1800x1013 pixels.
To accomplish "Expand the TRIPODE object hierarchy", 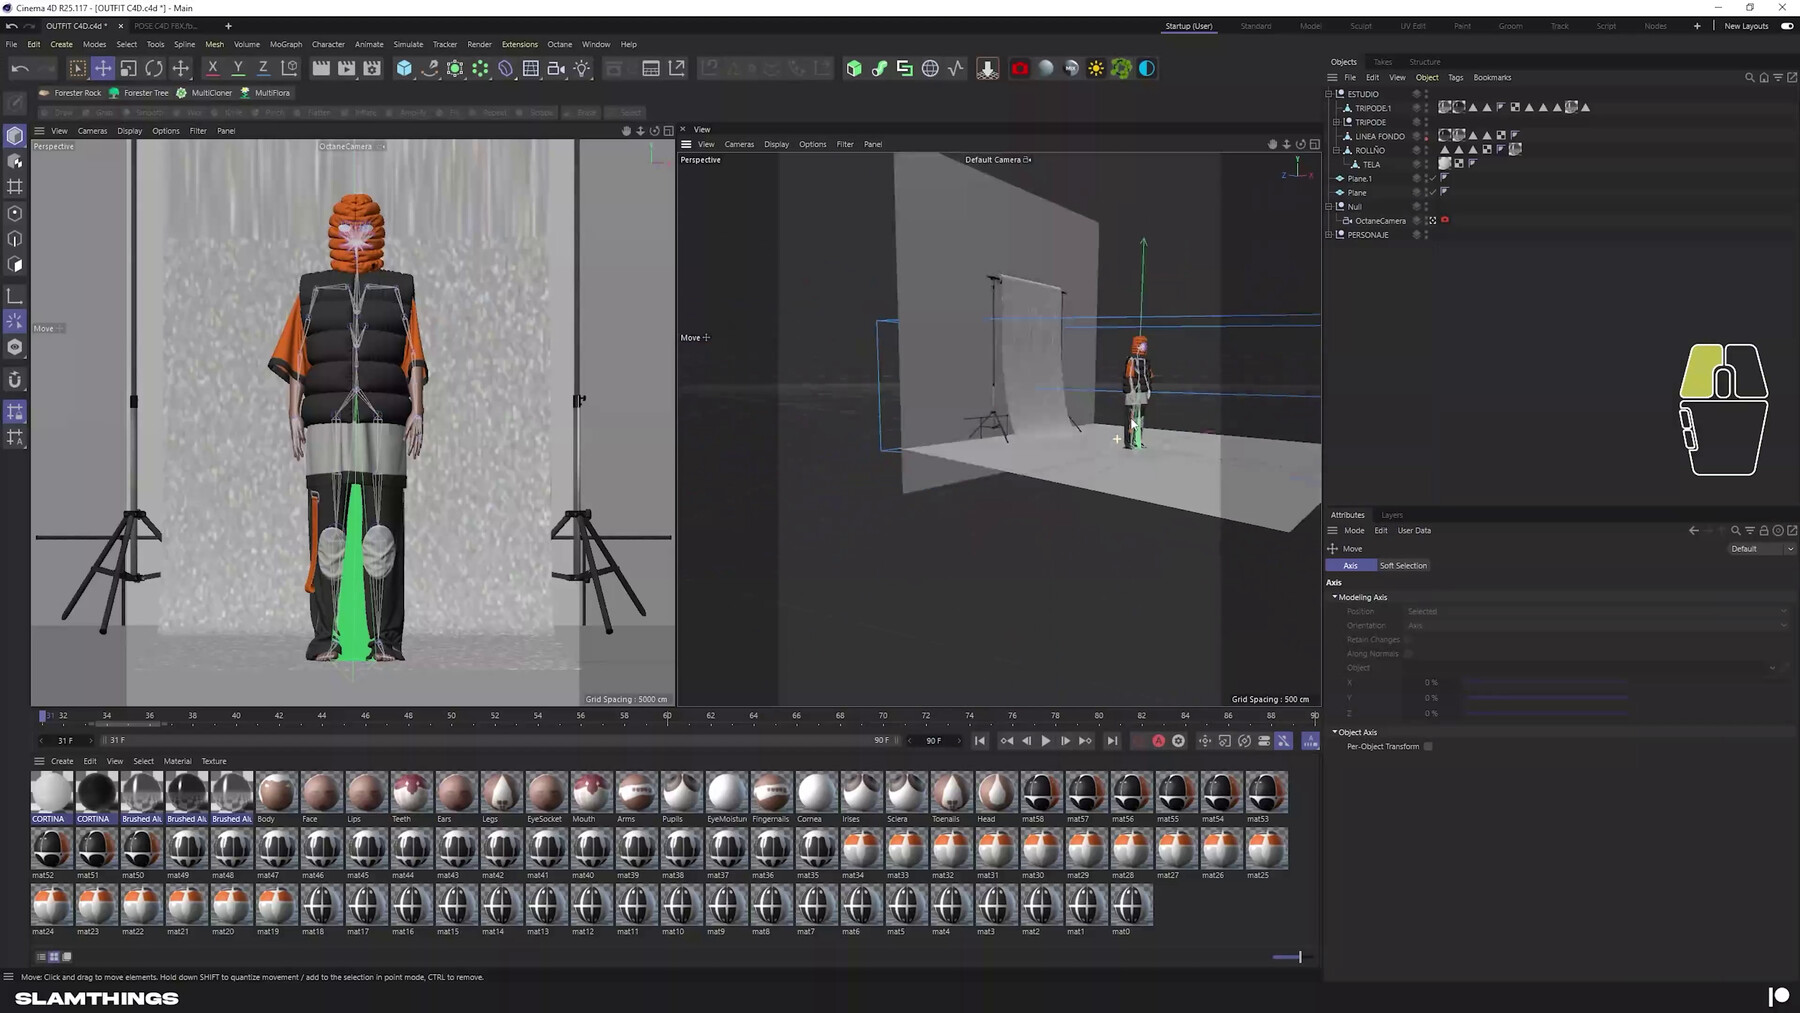I will tap(1337, 122).
